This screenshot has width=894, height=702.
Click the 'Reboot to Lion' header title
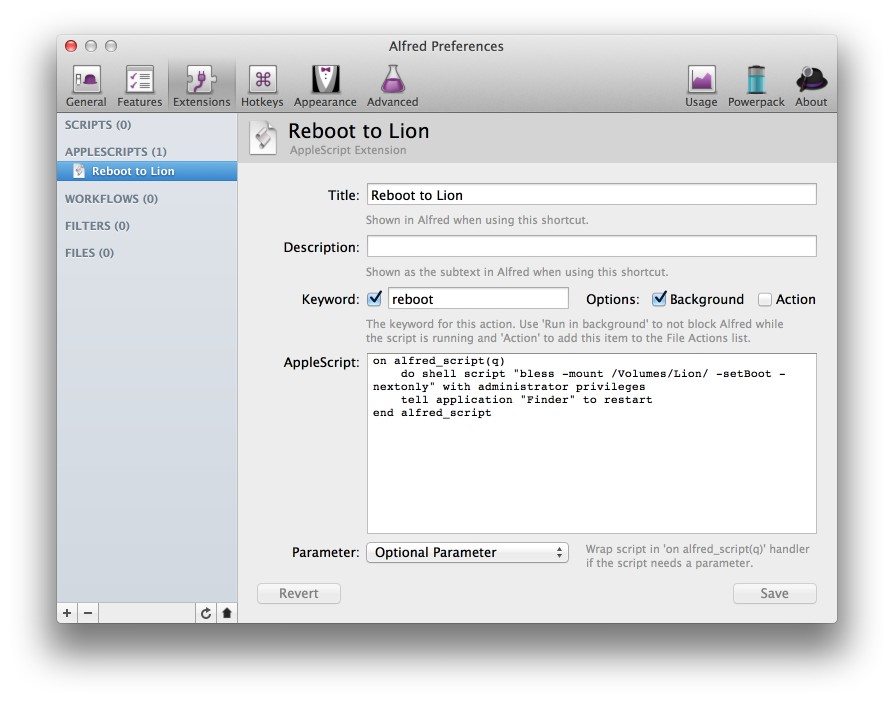point(359,131)
